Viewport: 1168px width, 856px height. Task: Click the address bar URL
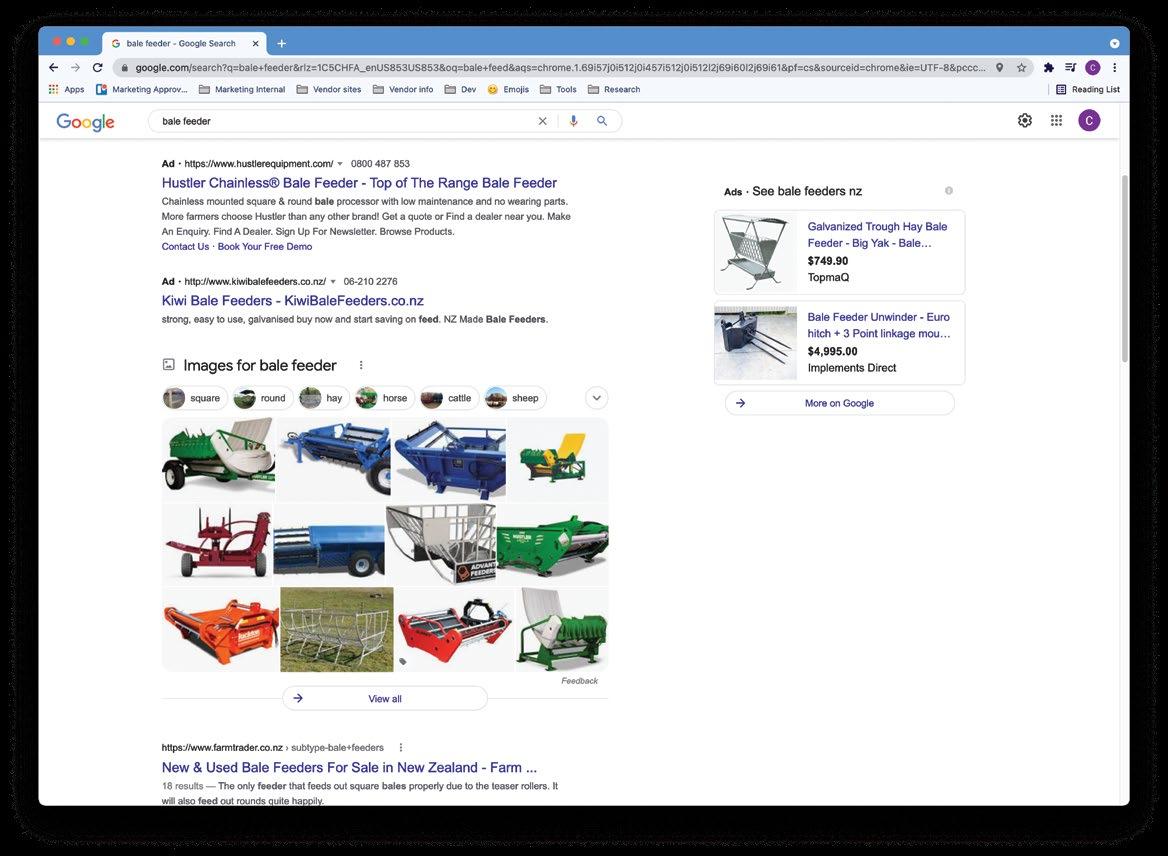click(559, 67)
